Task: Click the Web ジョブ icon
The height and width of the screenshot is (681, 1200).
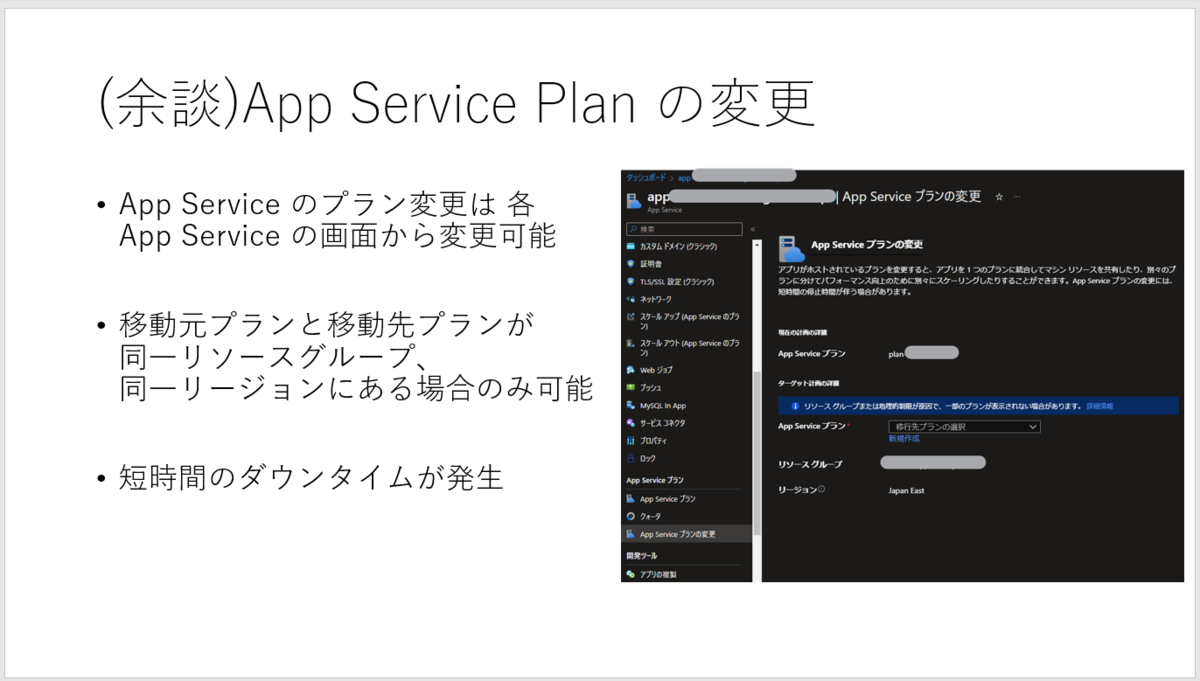Action: [x=630, y=370]
